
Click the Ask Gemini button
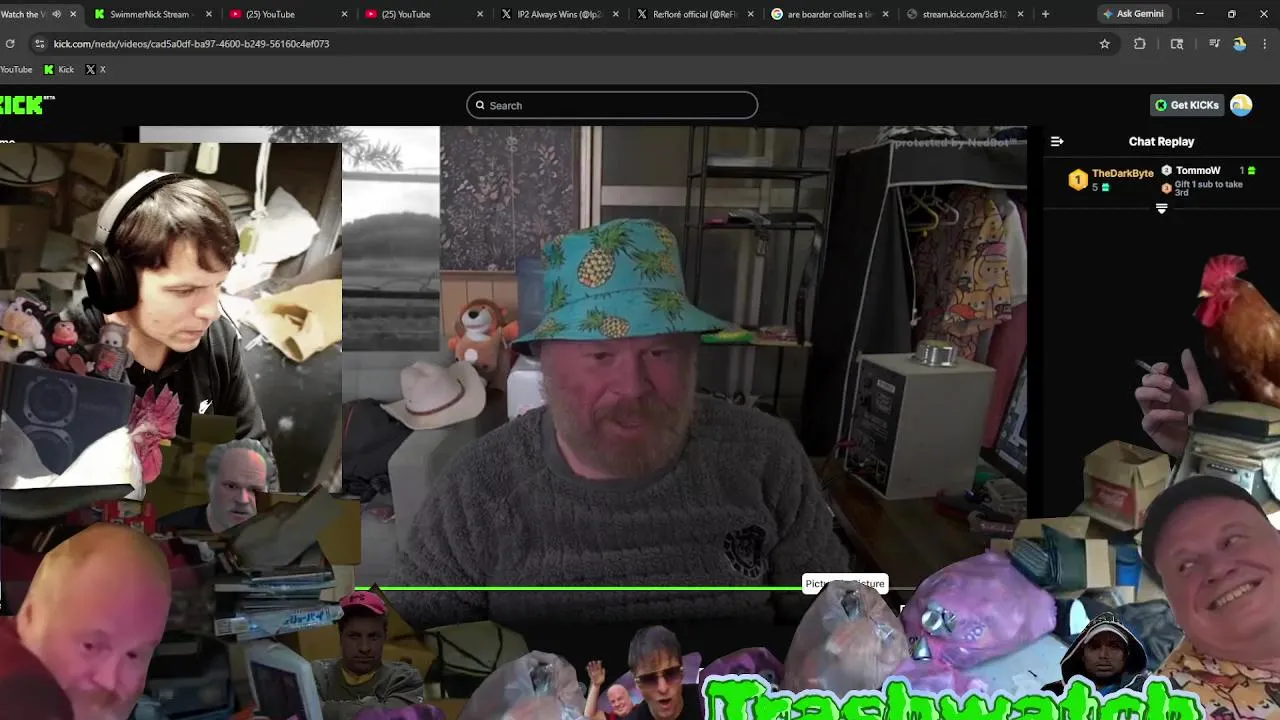click(1133, 14)
